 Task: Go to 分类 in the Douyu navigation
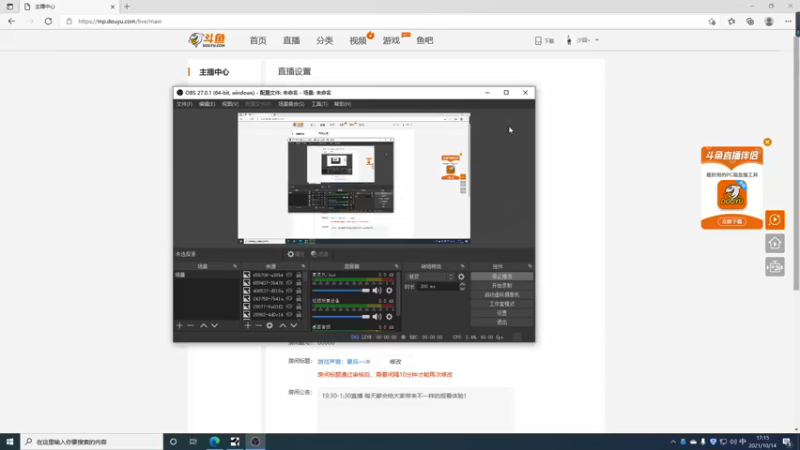click(324, 40)
